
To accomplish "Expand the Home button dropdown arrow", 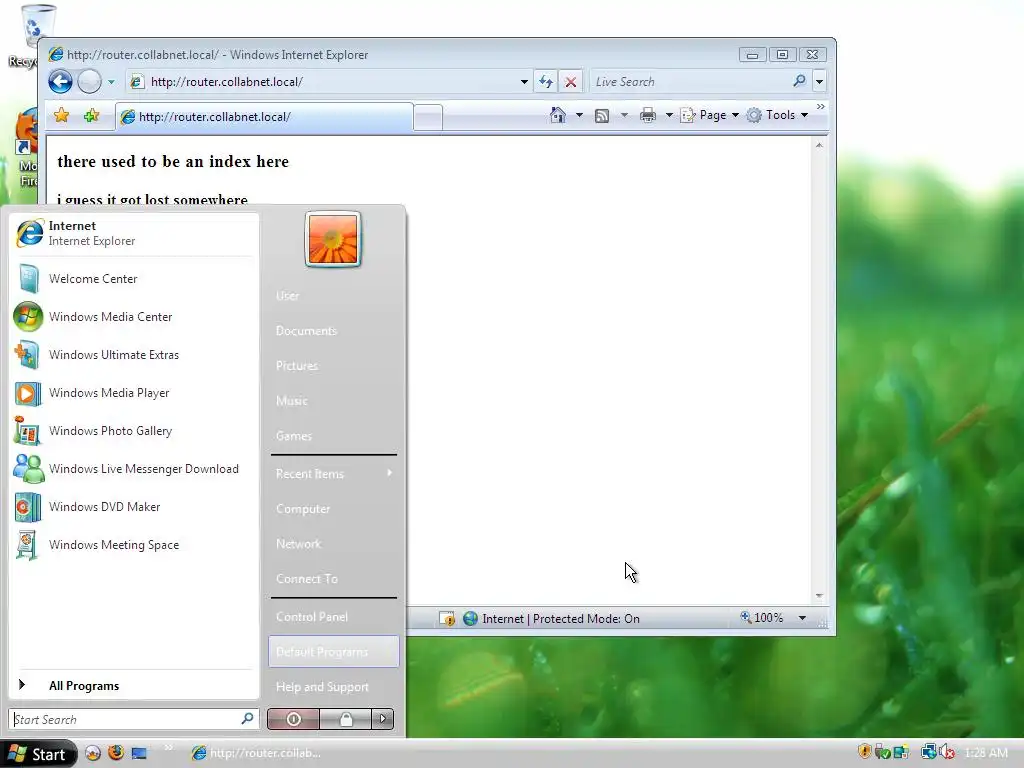I will tap(579, 115).
